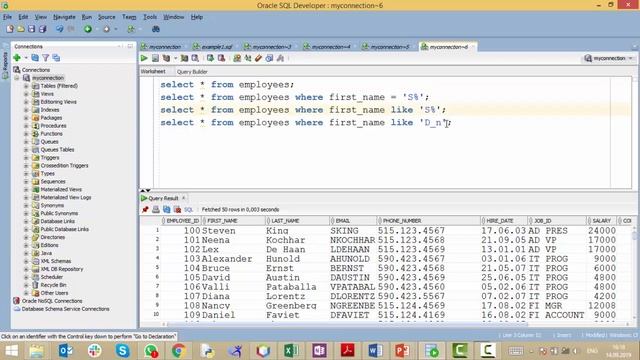Image resolution: width=640 pixels, height=360 pixels.
Task: Open the Source menu
Action: coord(107,17)
